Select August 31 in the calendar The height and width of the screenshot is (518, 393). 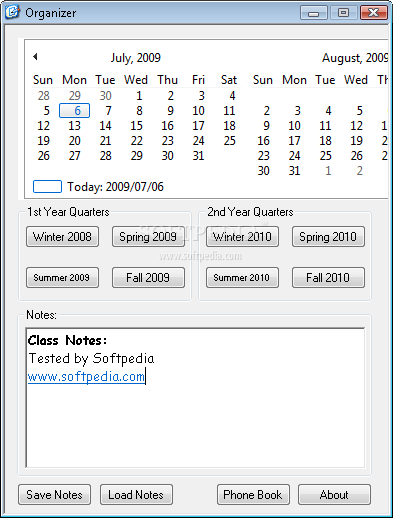coord(294,171)
